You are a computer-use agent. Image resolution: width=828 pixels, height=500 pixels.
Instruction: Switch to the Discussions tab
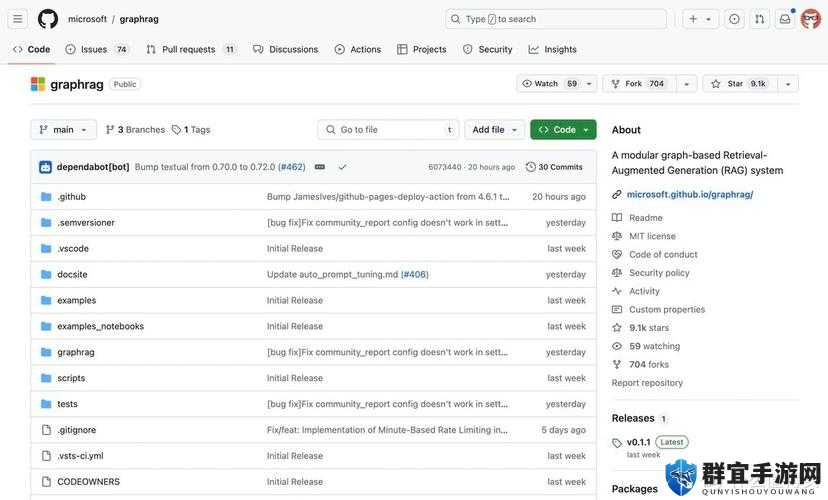tap(286, 49)
